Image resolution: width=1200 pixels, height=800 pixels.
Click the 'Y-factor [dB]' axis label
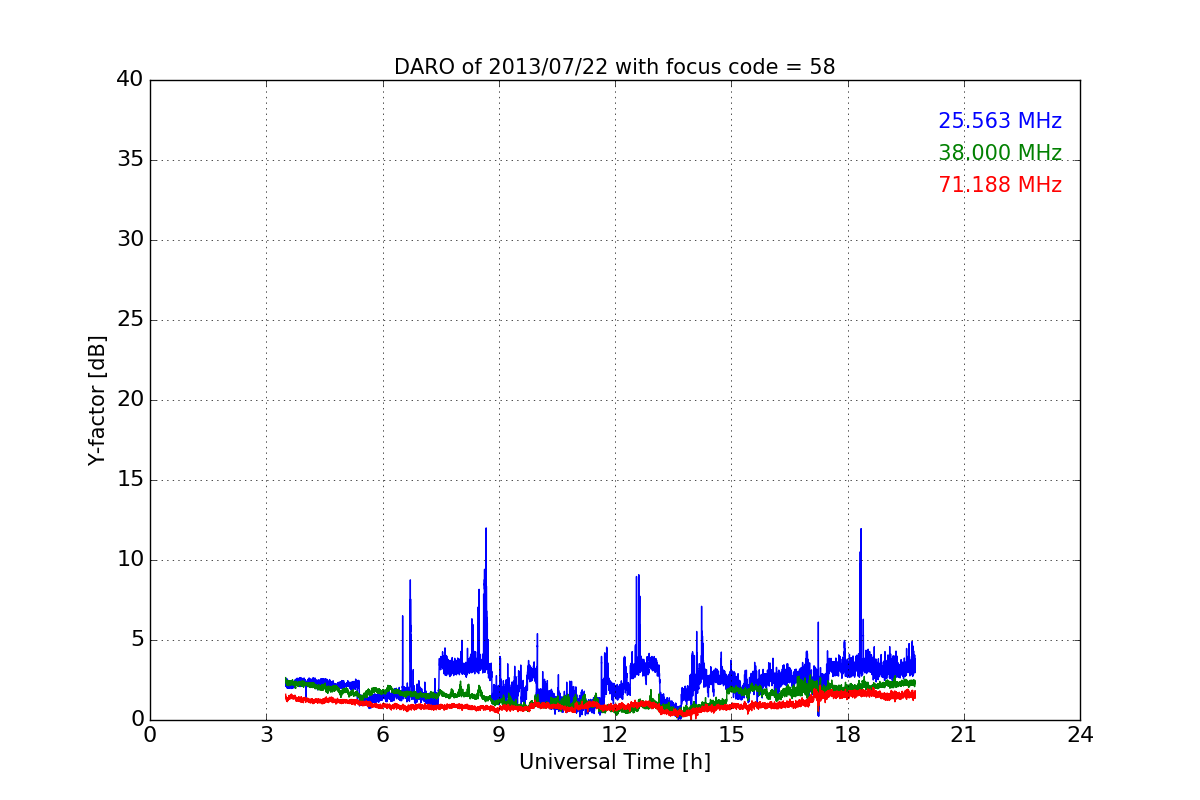(97, 400)
